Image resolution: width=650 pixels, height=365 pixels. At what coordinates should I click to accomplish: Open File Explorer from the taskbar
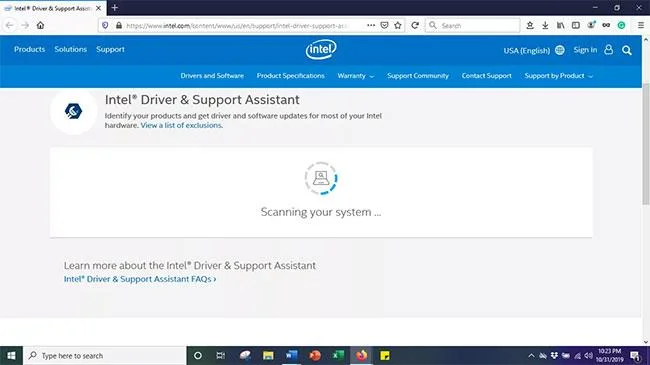tap(268, 355)
